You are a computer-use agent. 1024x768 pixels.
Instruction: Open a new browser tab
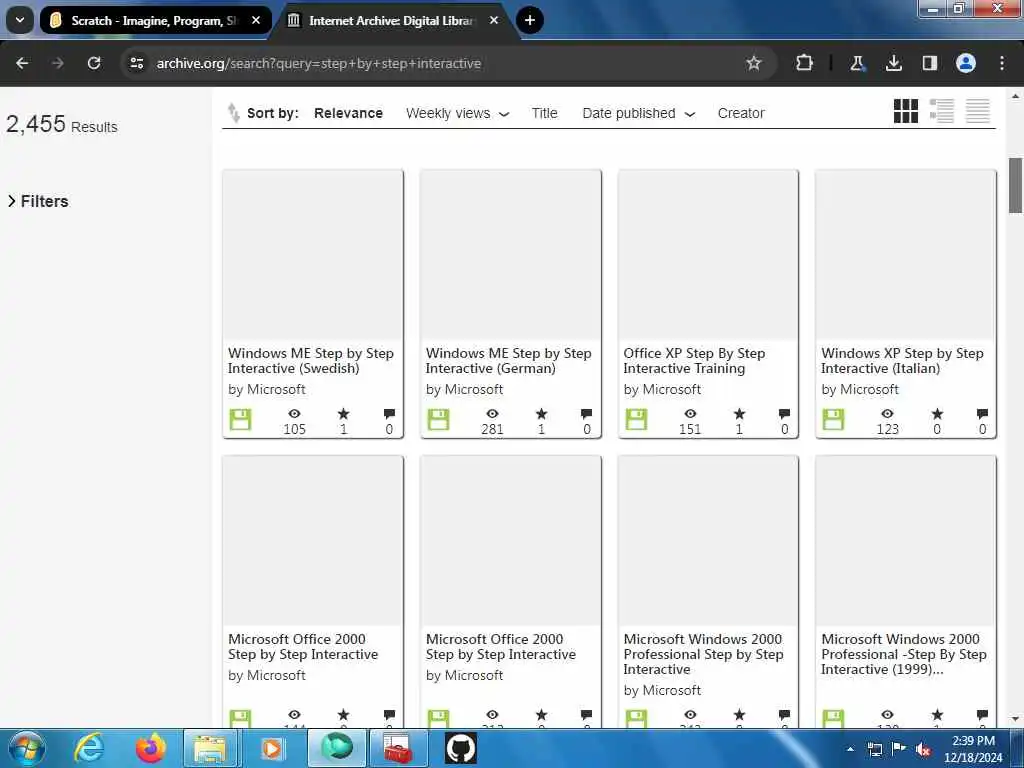click(x=530, y=20)
